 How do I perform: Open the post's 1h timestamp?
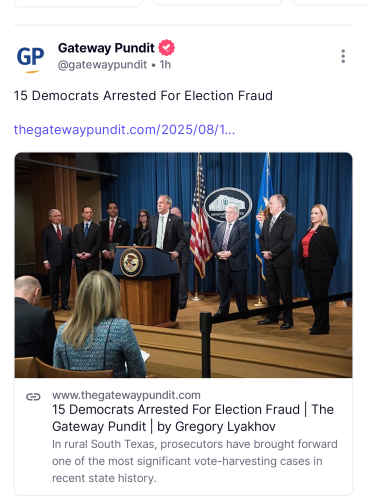click(165, 65)
